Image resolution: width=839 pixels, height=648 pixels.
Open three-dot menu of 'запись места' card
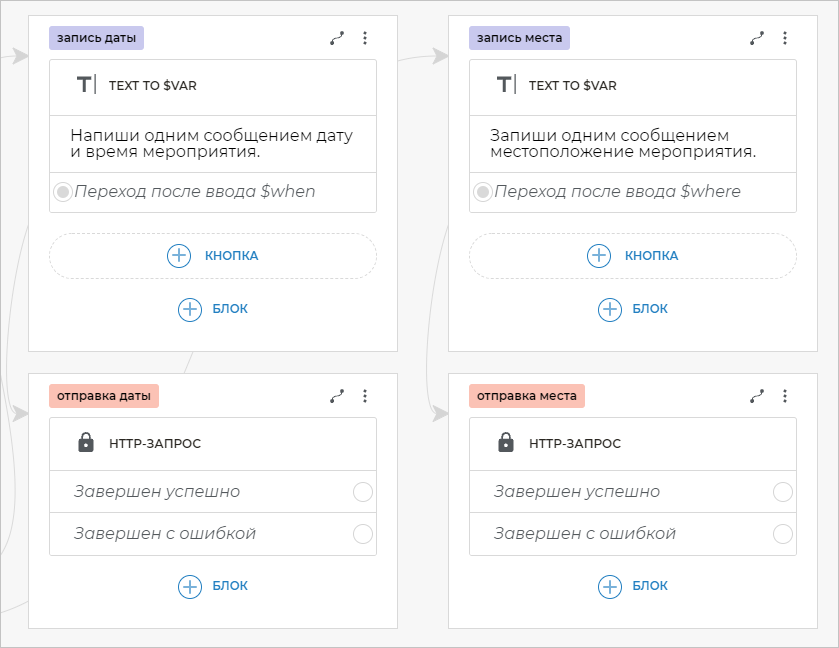(x=785, y=38)
